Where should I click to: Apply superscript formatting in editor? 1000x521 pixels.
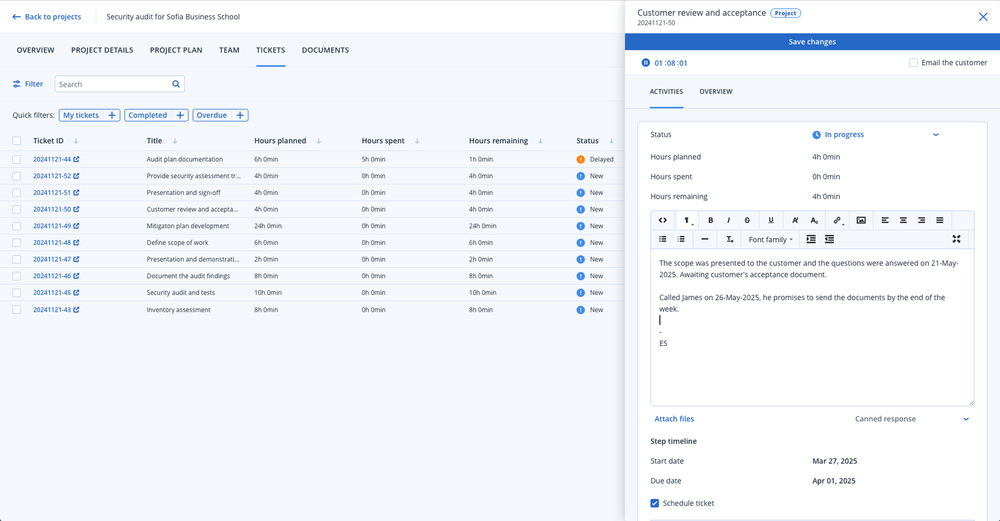[x=795, y=220]
